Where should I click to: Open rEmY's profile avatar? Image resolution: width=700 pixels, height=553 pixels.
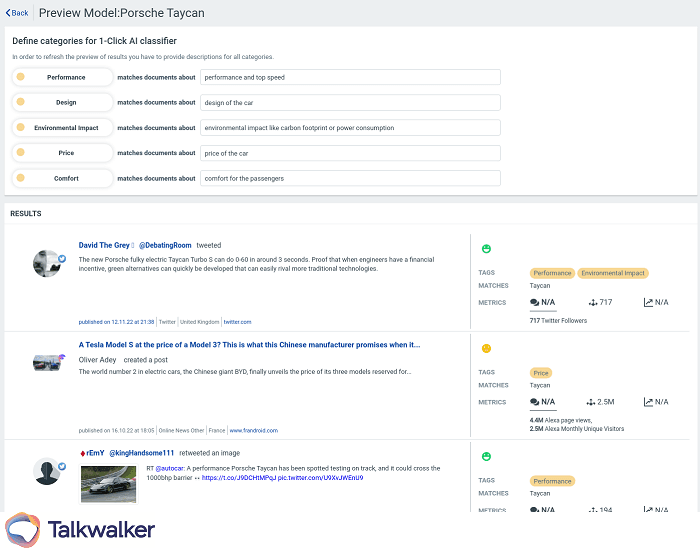click(47, 471)
